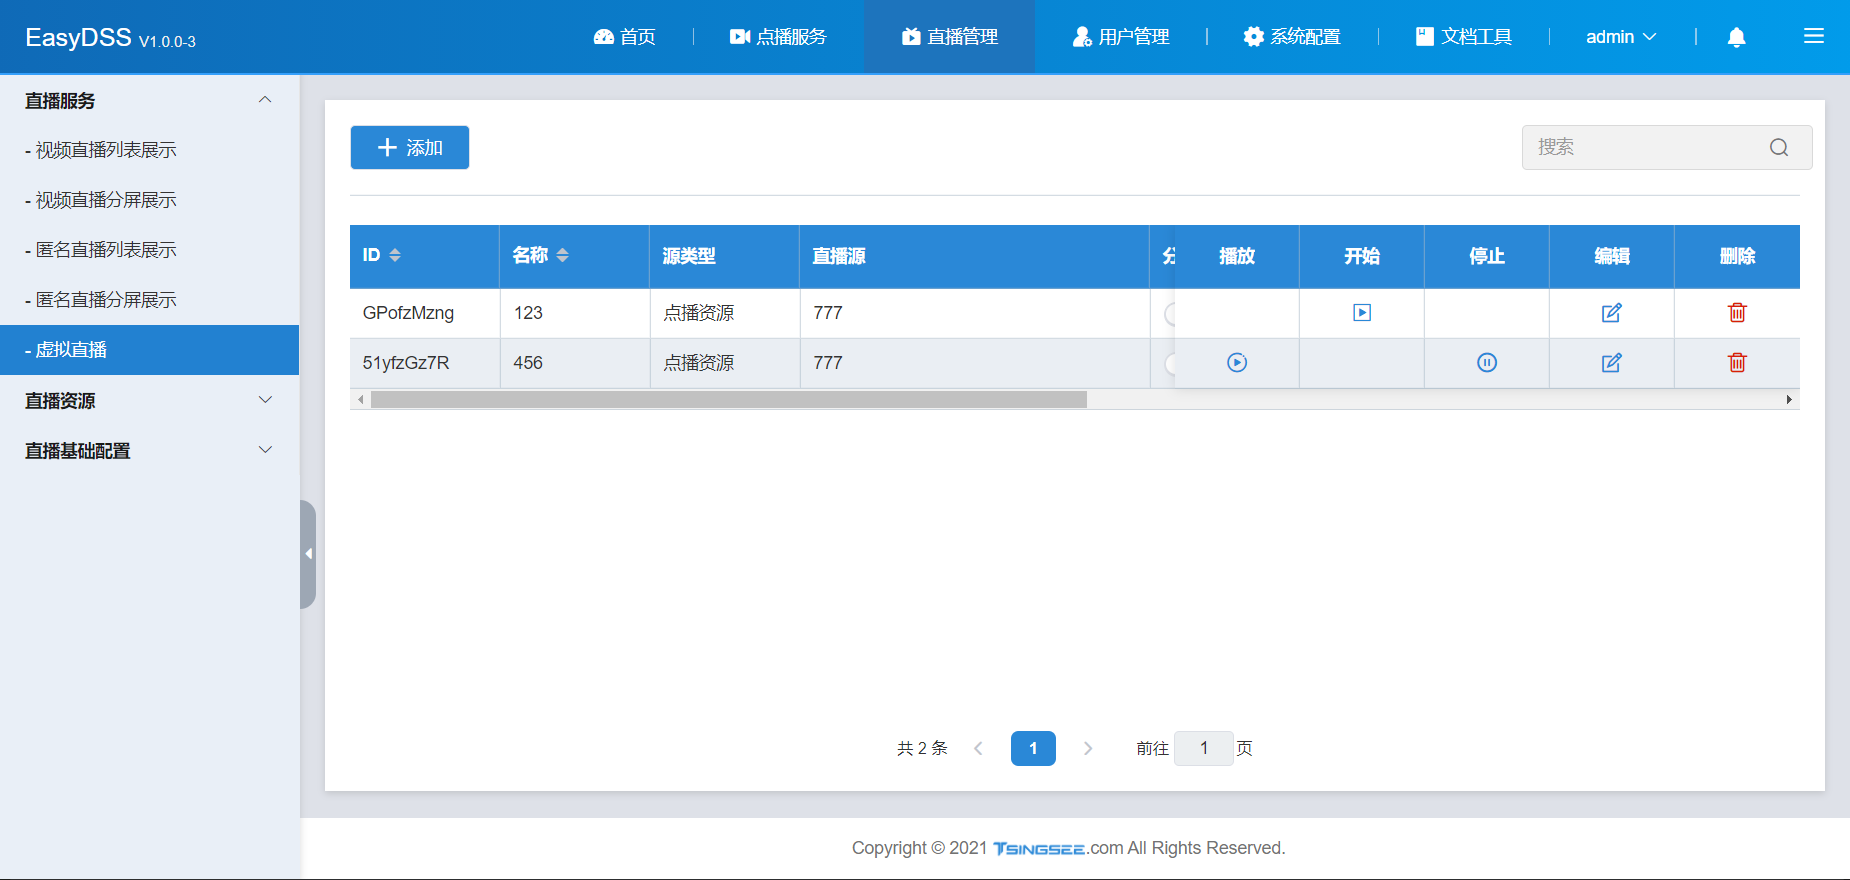Screen dimensions: 1850x880
Task: Open the admin user dropdown
Action: (1621, 37)
